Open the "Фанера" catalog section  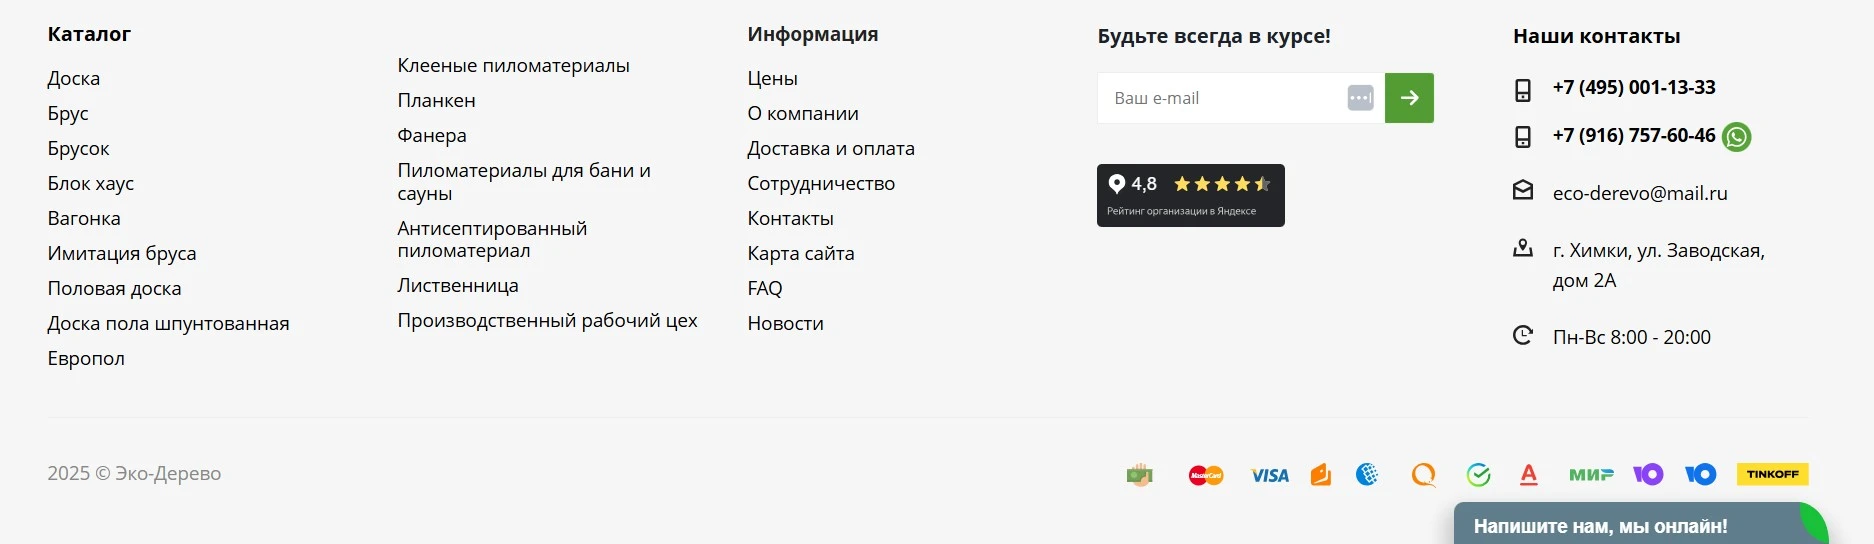point(432,135)
